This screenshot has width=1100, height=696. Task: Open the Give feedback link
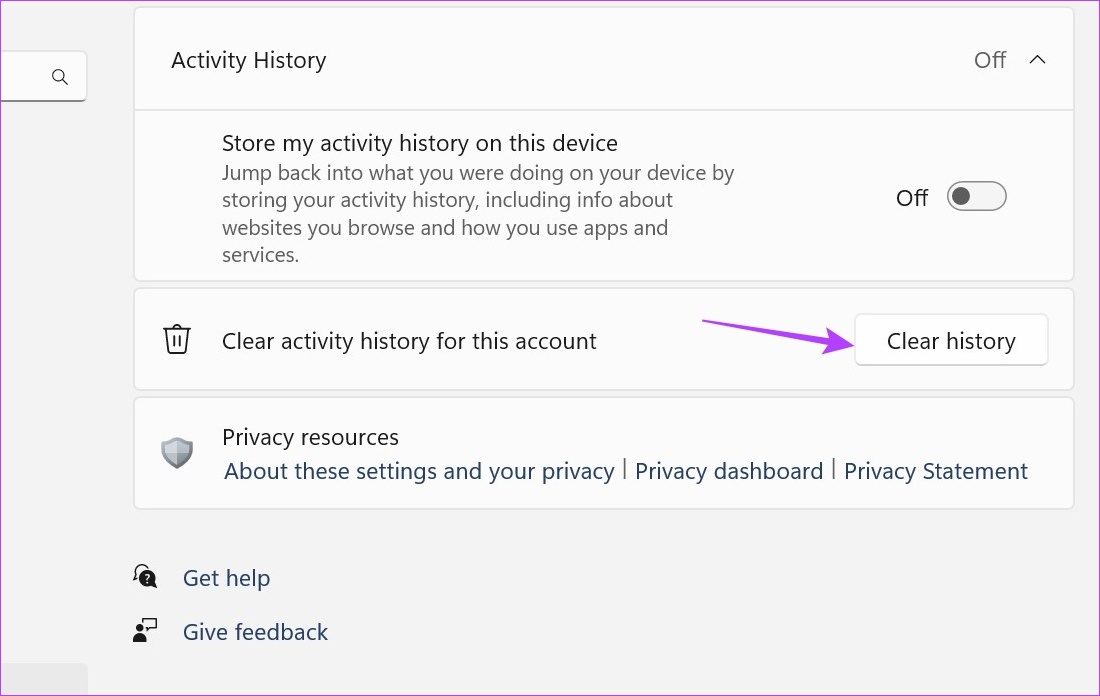pos(255,632)
